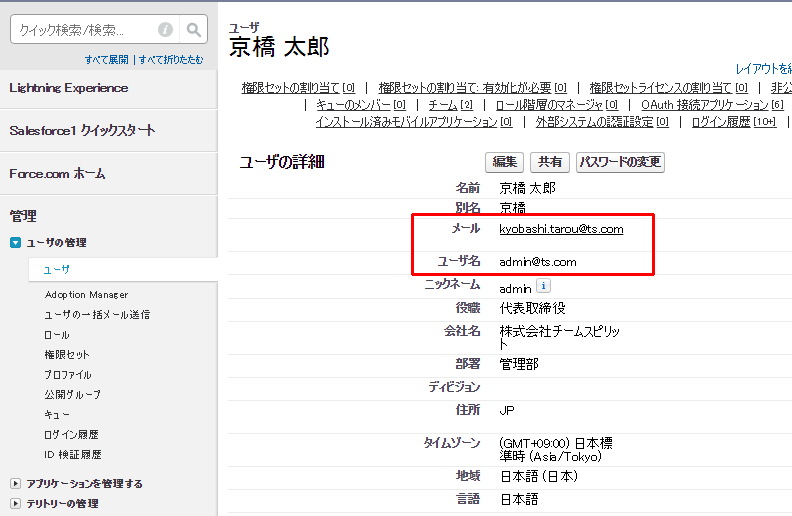The height and width of the screenshot is (516, 792).
Task: Open the email link kyobashi.tarou@ts.com
Action: tap(561, 229)
